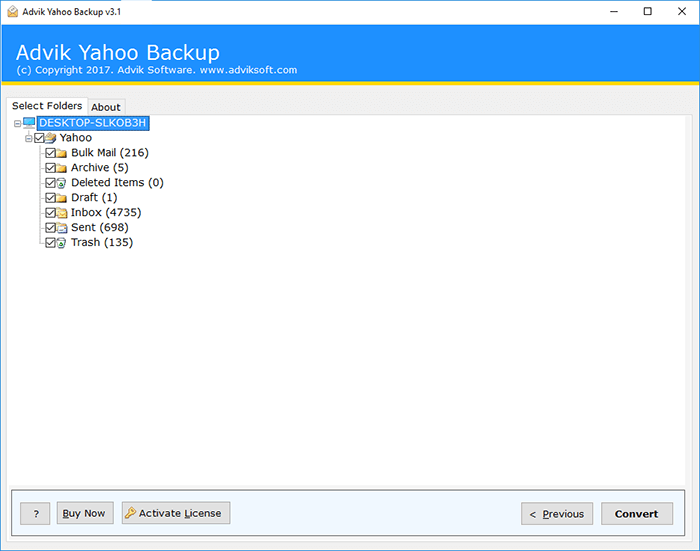Screen dimensions: 700x551
Task: Click the Inbox envelope folder icon
Action: click(62, 213)
